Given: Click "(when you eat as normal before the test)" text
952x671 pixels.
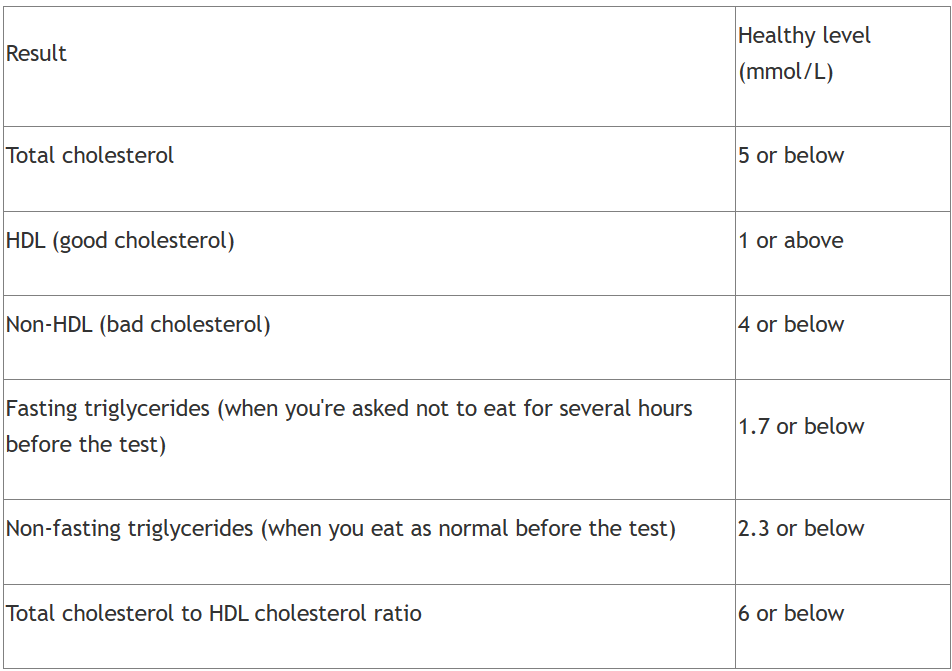Looking at the screenshot, I should (468, 528).
